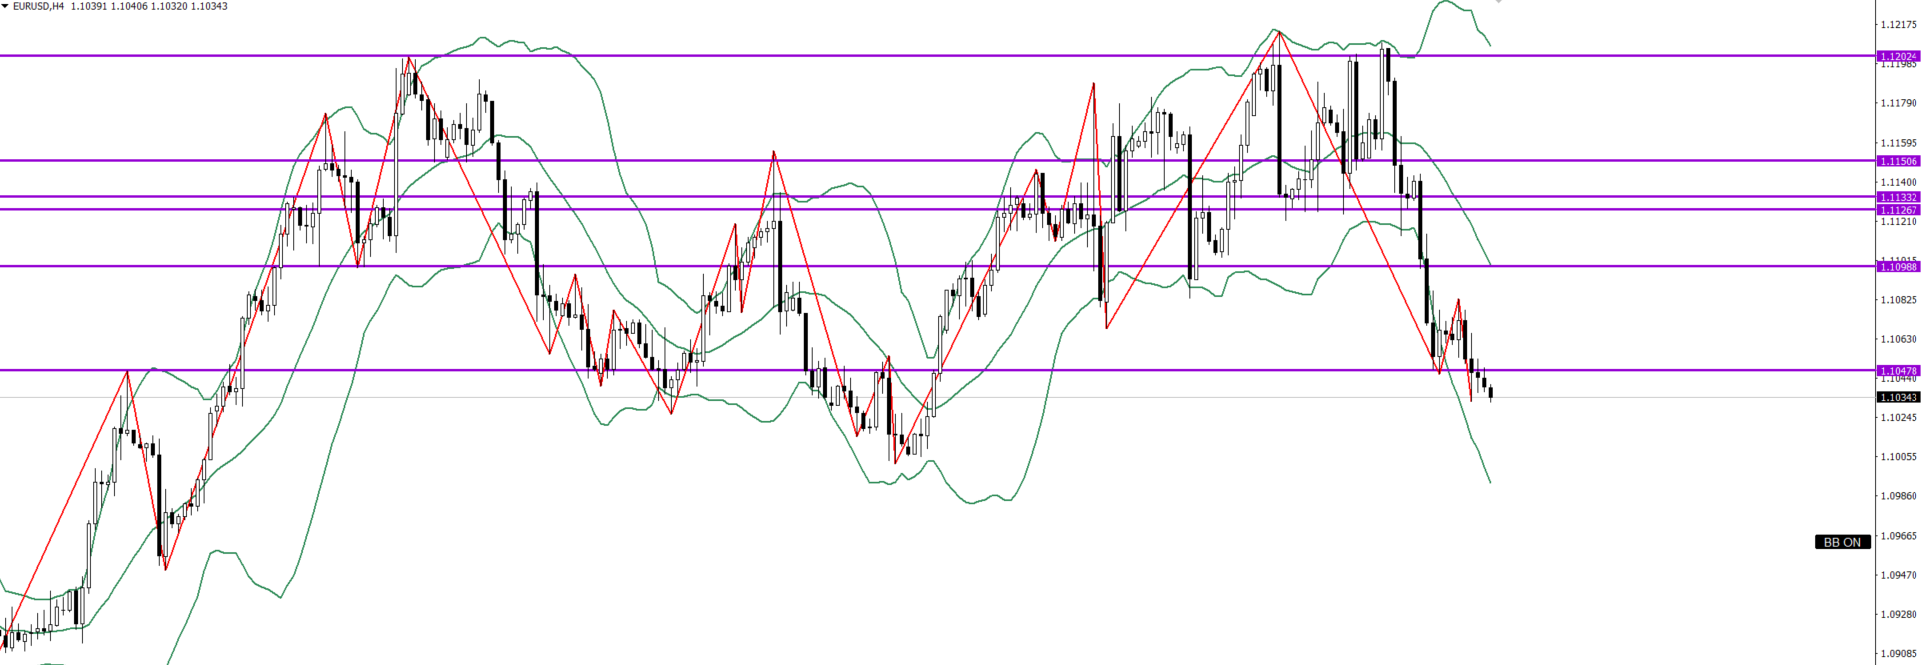Toggle the BB ON Bollinger Bands button

coord(1842,542)
